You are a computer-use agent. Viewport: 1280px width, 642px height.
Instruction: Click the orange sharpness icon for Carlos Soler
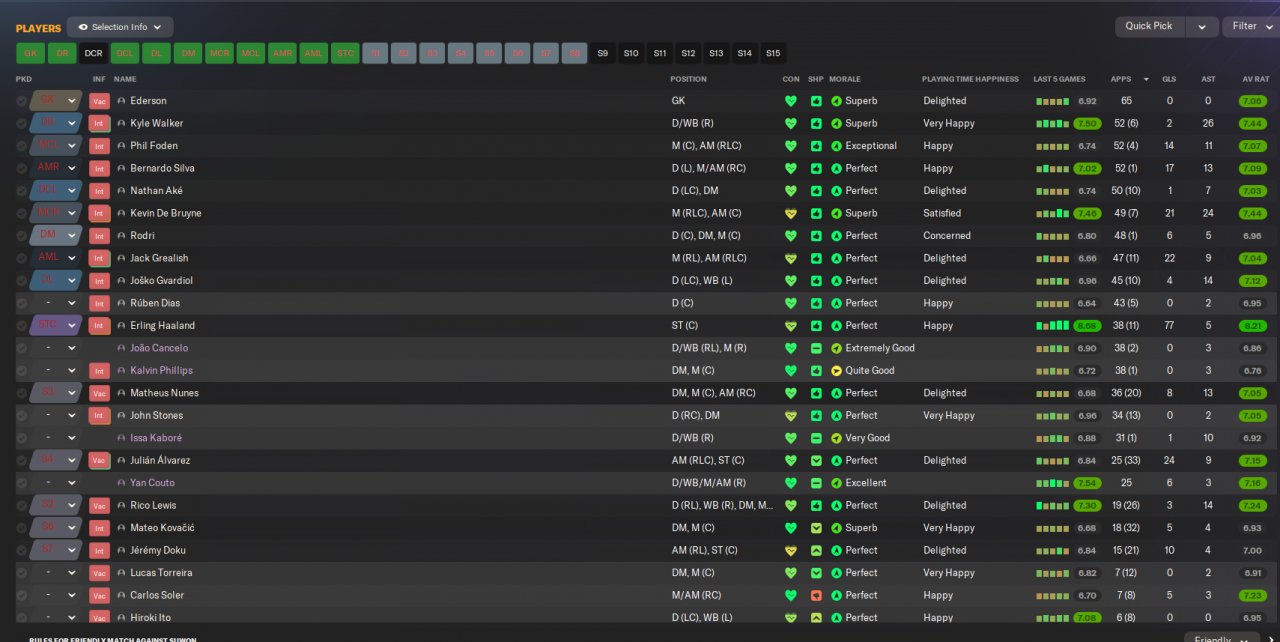point(816,596)
